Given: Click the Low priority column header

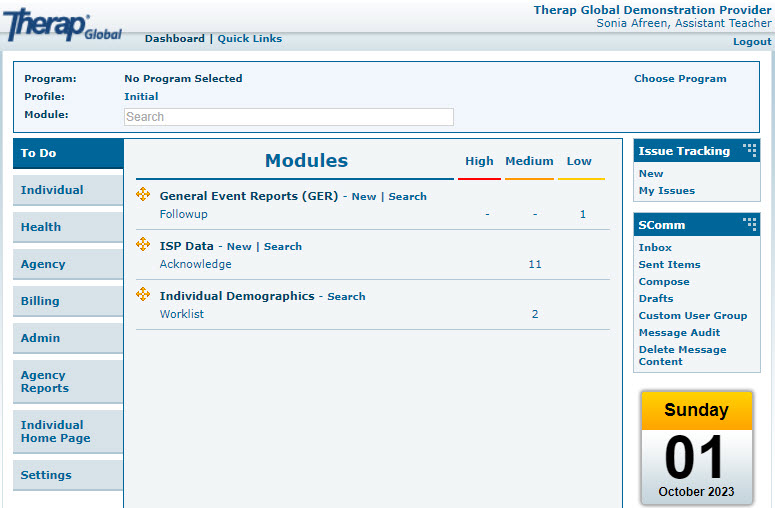Looking at the screenshot, I should [579, 161].
